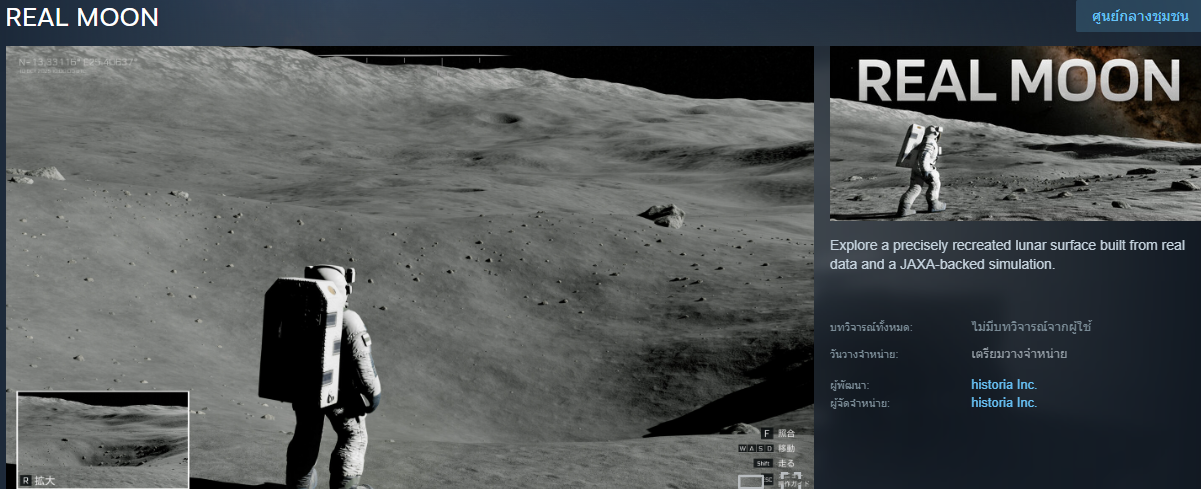
Task: Click the publisher historia Inc. link
Action: point(1003,403)
